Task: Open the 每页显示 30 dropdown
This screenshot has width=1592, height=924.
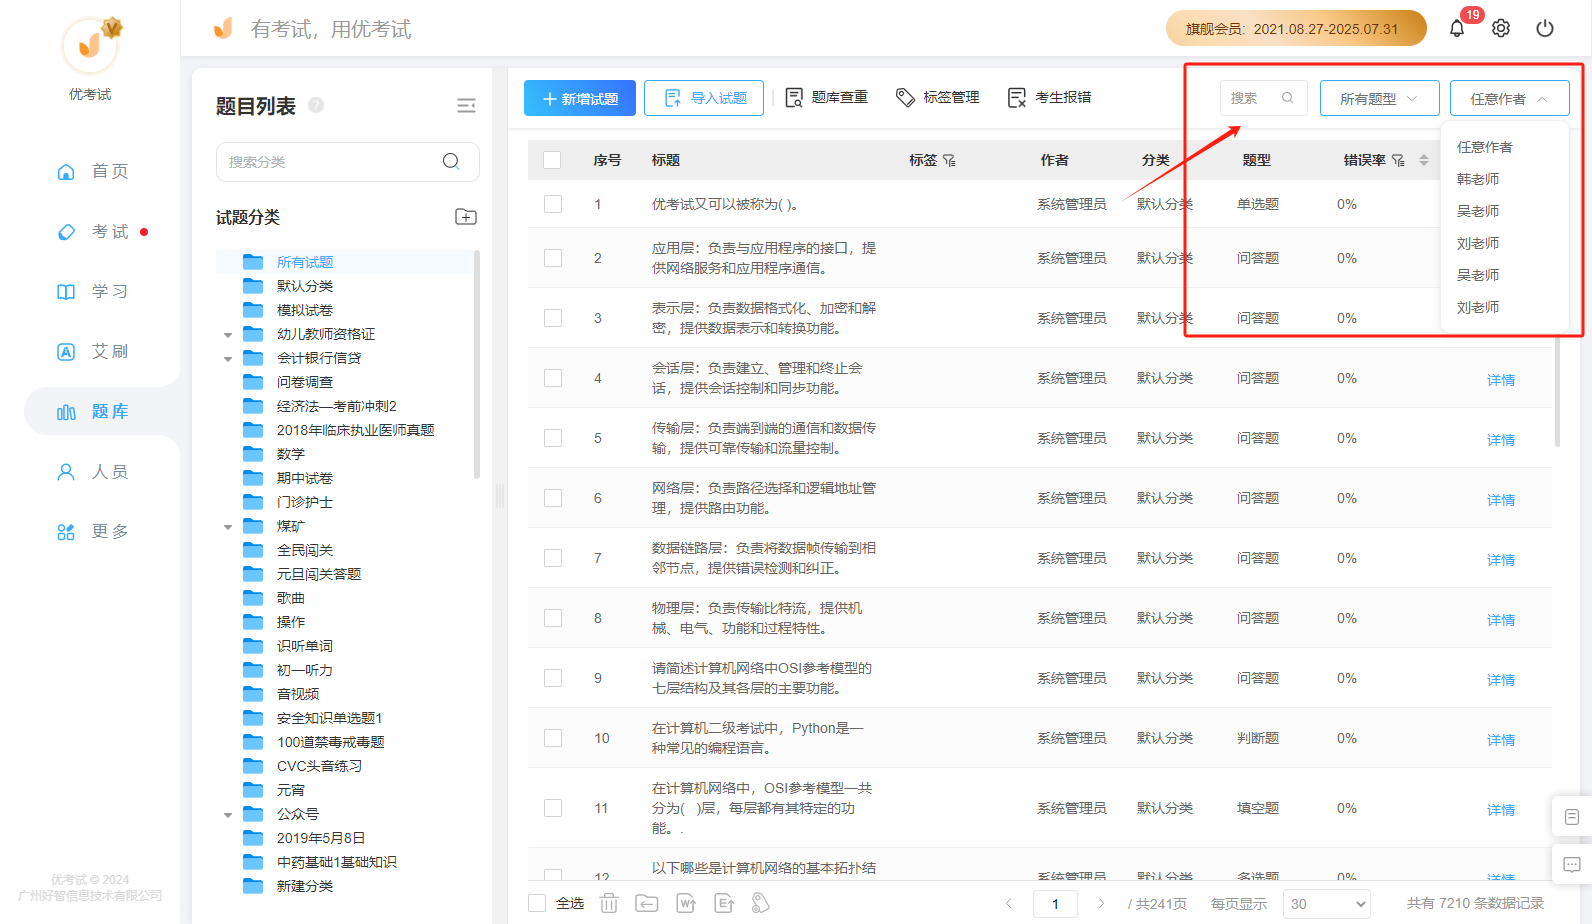Action: [1327, 904]
